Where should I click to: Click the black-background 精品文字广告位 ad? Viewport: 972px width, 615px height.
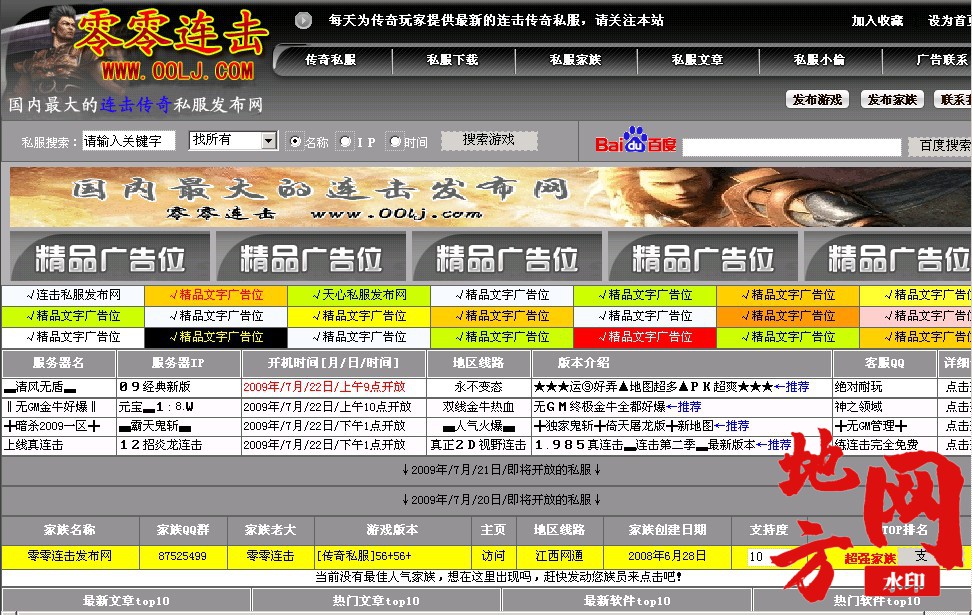point(216,337)
